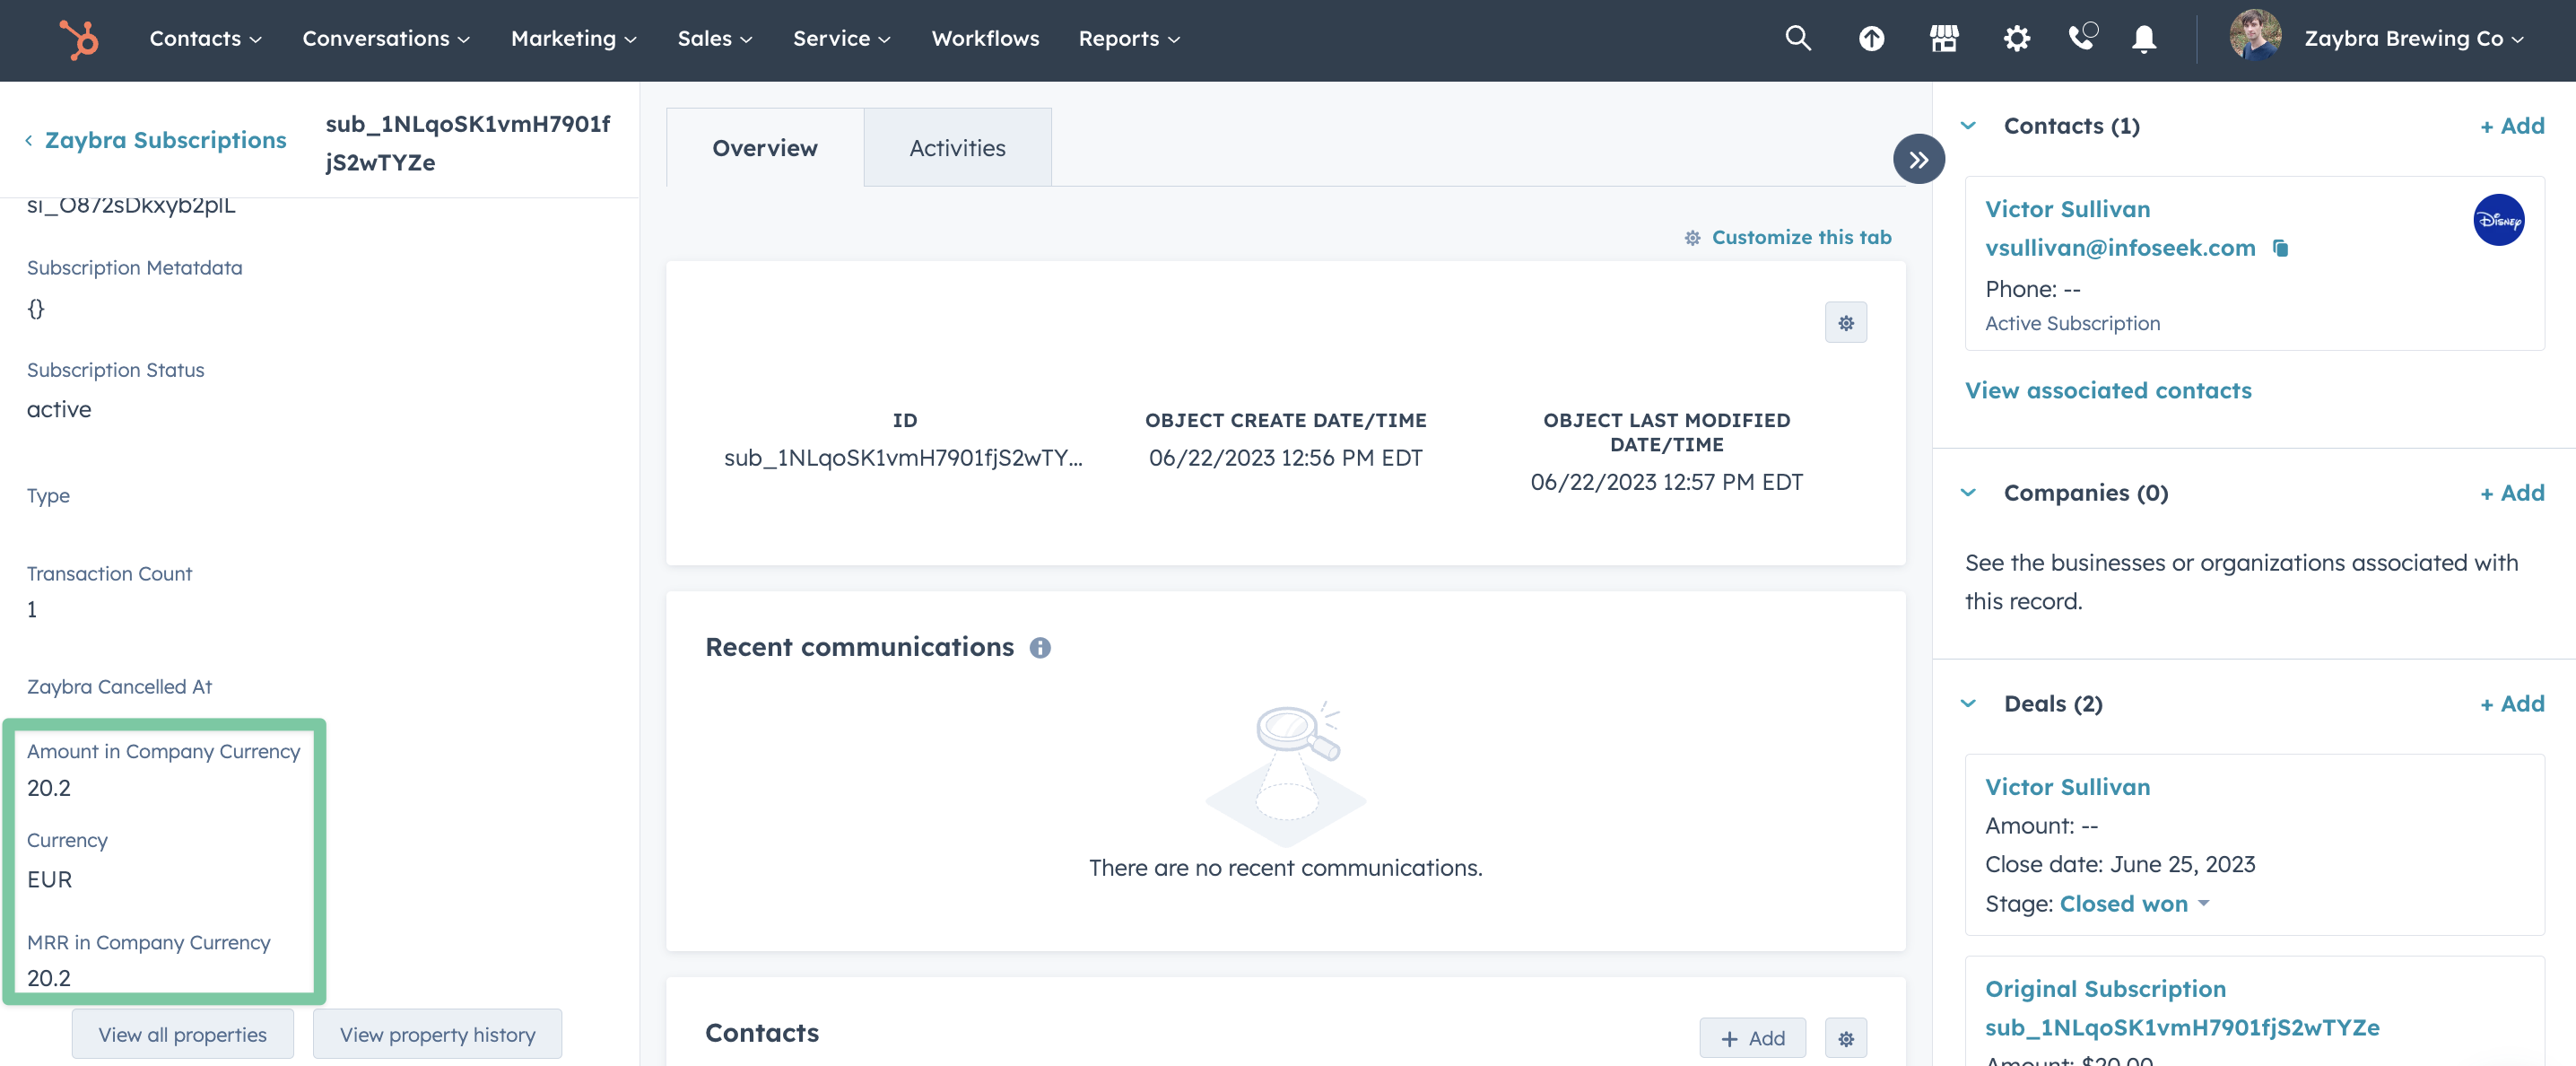This screenshot has height=1066, width=2576.
Task: Click the upgrade arrow icon
Action: pyautogui.click(x=1870, y=39)
